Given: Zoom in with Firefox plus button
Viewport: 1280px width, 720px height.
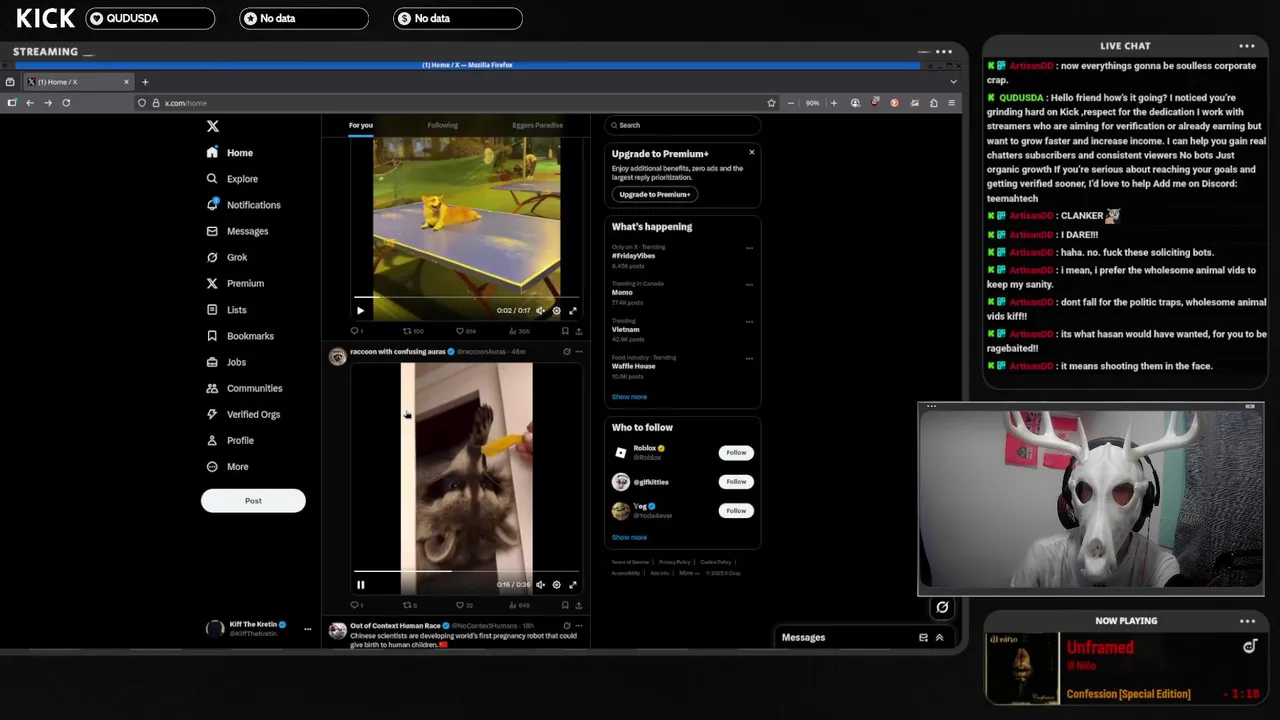Looking at the screenshot, I should [x=833, y=103].
